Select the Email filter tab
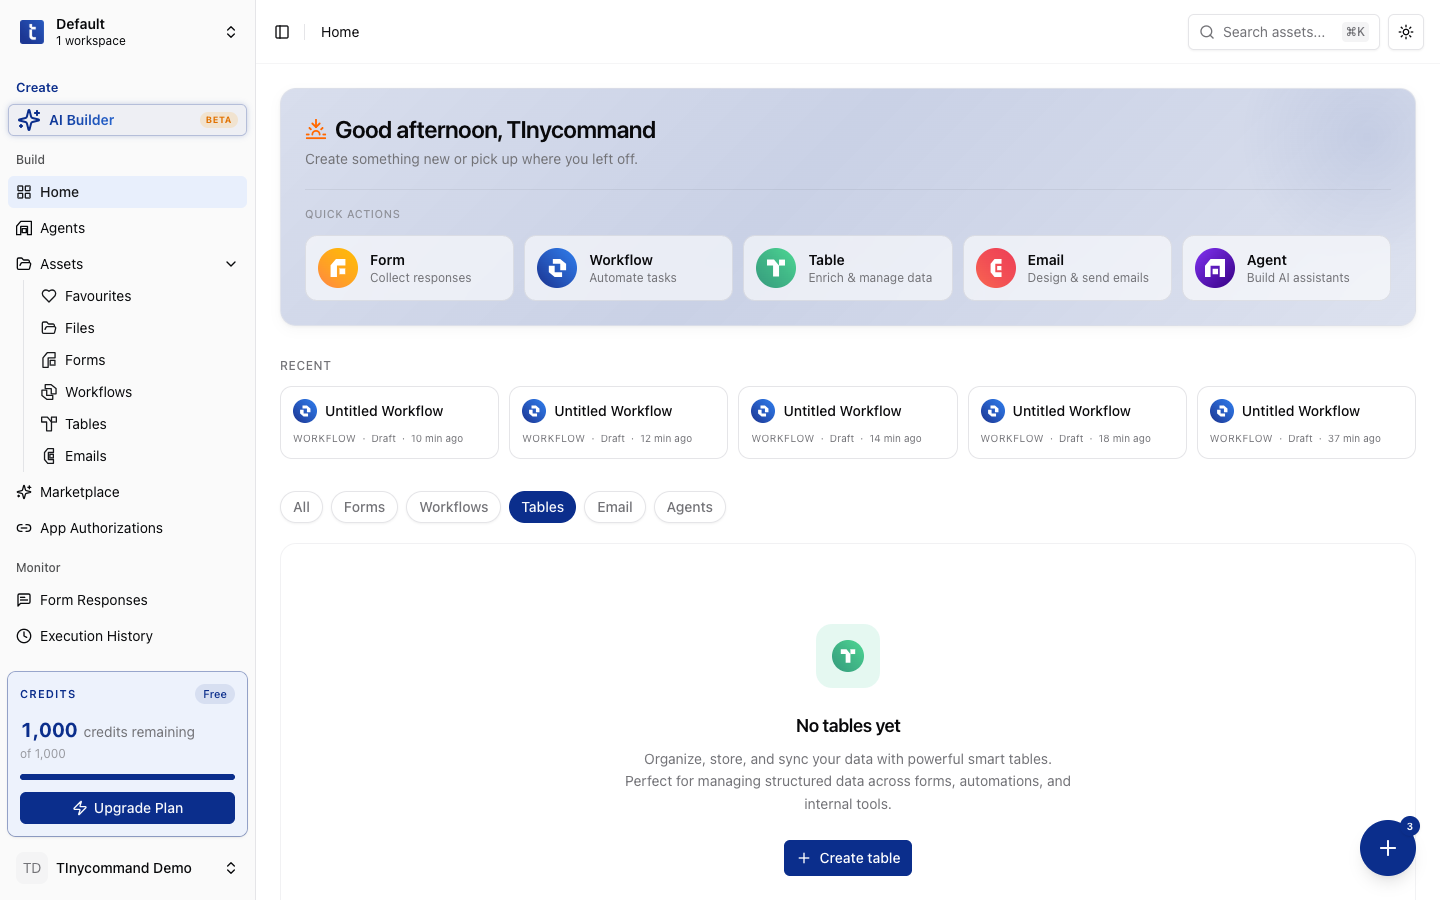The image size is (1440, 900). click(615, 507)
